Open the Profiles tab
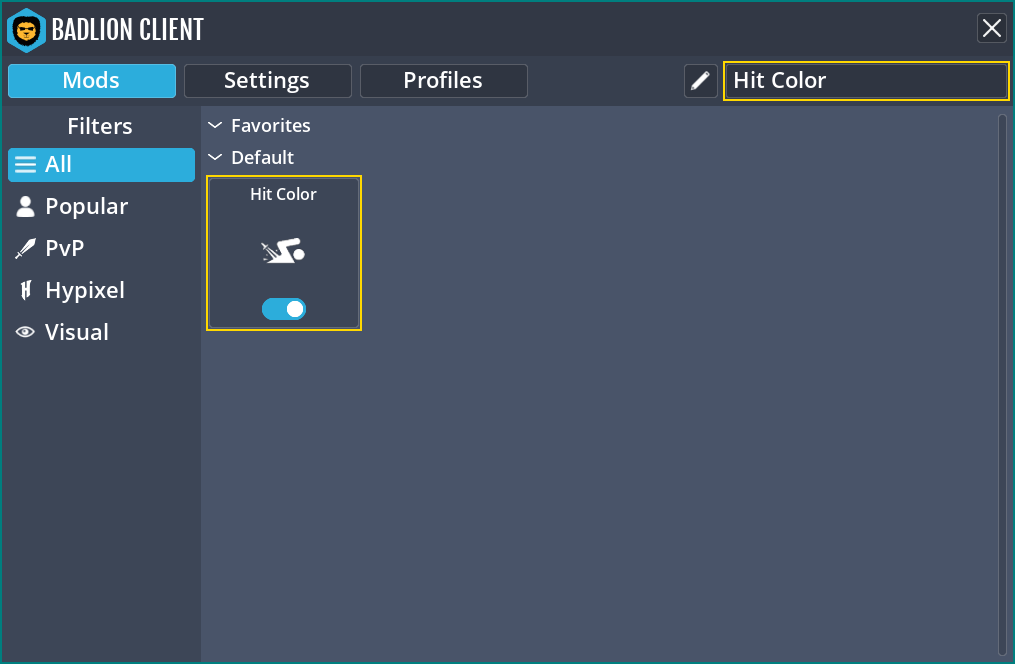This screenshot has height=664, width=1015. click(443, 81)
